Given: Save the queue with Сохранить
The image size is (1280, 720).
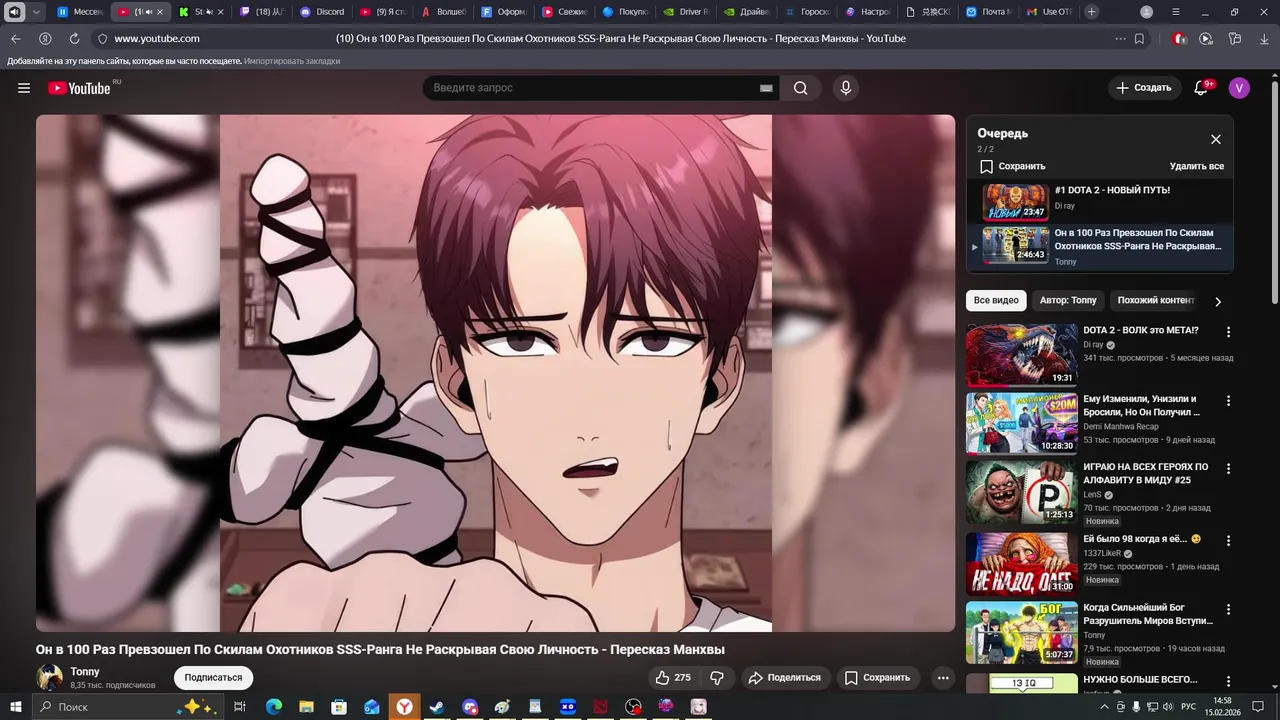Looking at the screenshot, I should (x=1012, y=167).
